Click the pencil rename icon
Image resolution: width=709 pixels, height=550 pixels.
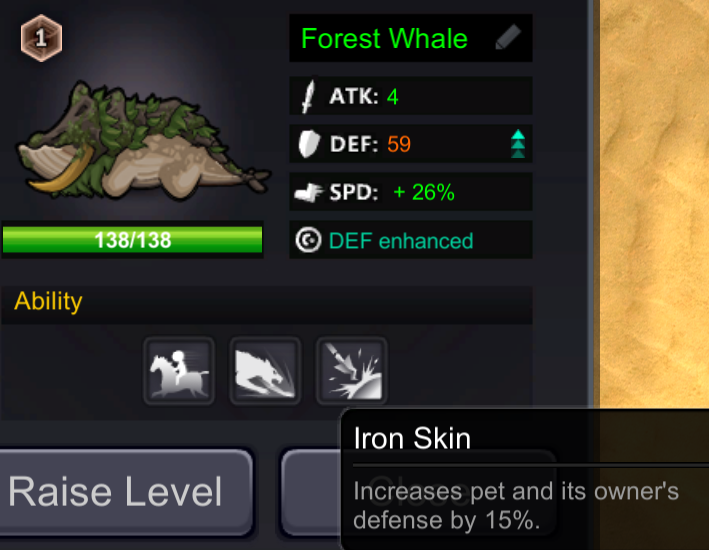click(508, 37)
